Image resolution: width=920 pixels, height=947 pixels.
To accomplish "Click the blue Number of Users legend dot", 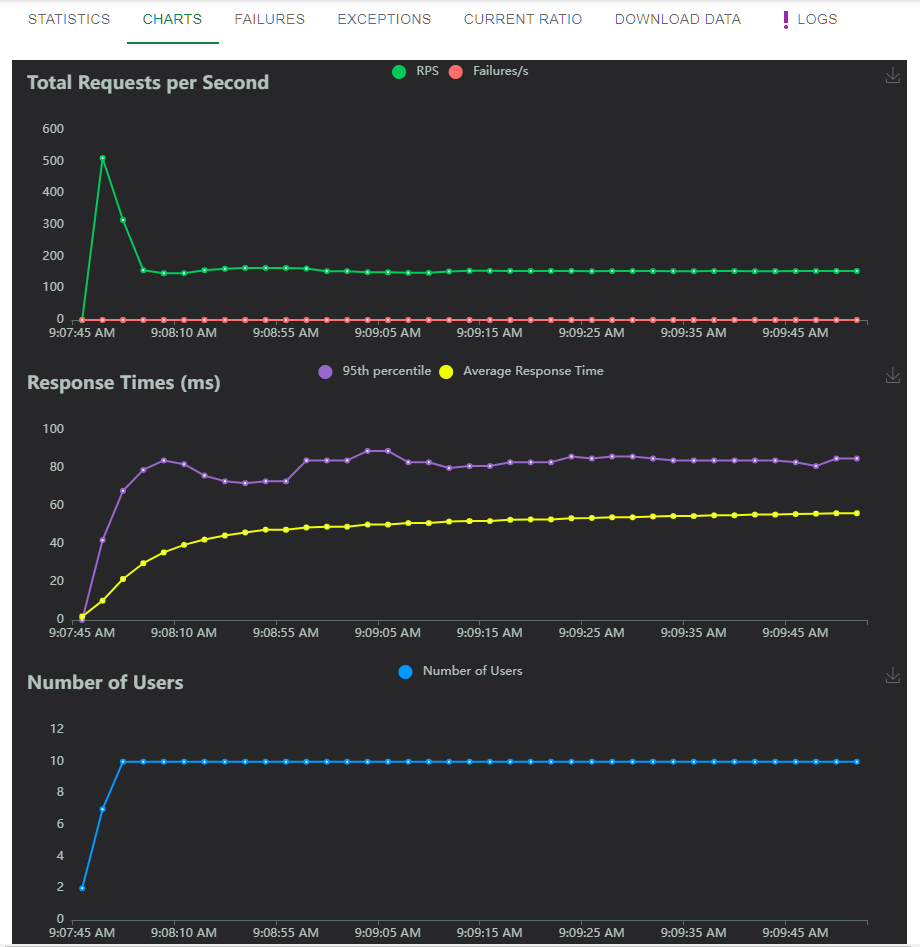I will click(x=405, y=671).
